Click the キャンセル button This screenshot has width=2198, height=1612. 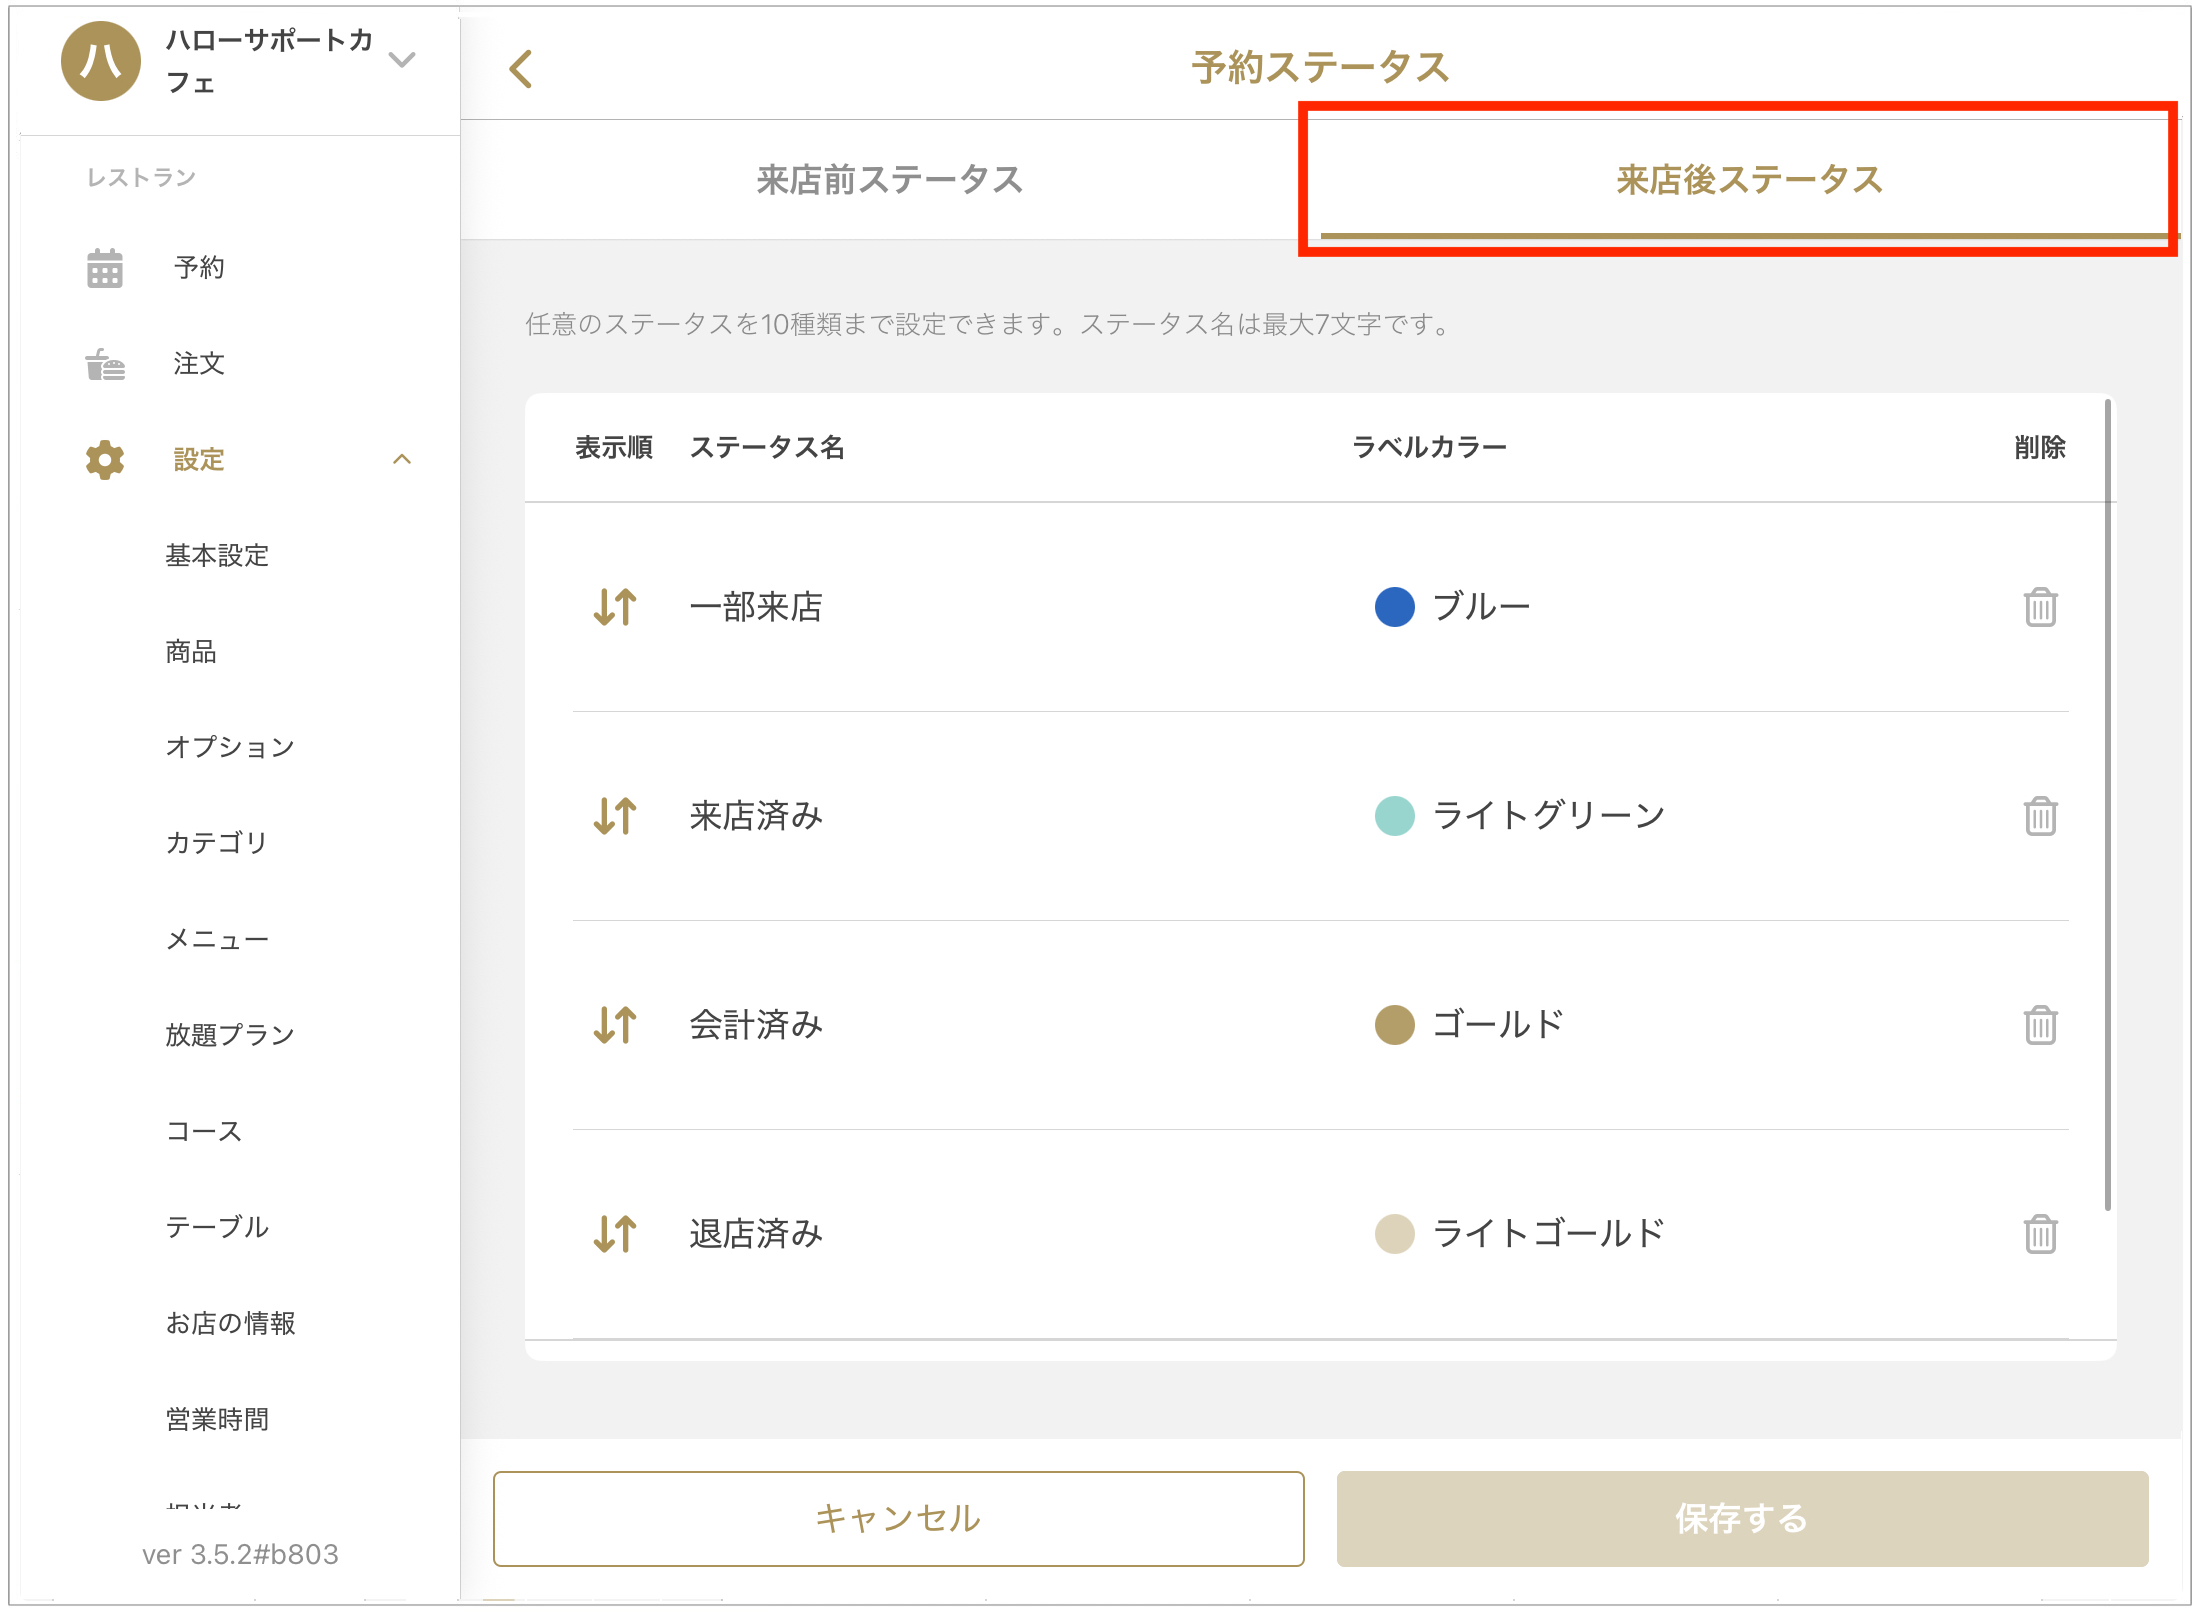point(898,1518)
